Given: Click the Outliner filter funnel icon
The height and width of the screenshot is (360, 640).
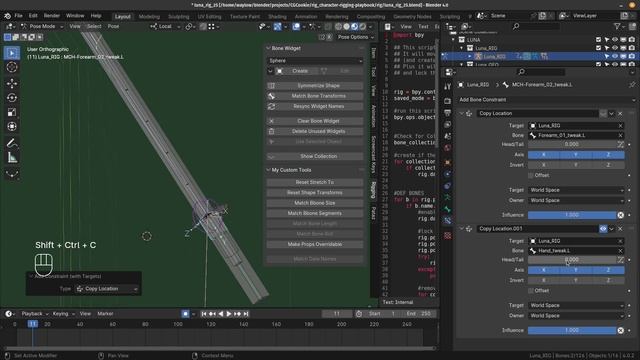Looking at the screenshot, I should point(617,27).
